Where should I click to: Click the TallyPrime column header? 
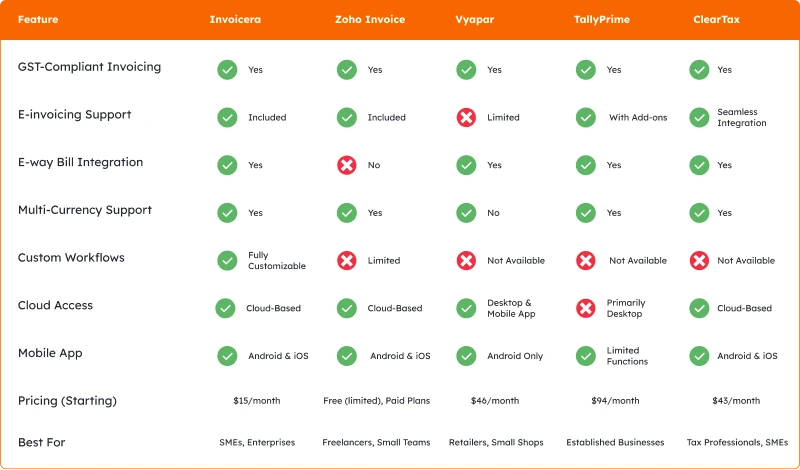(602, 19)
